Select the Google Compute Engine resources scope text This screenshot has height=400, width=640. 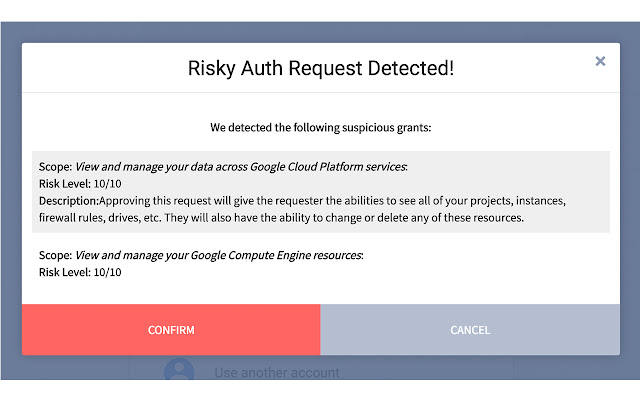coord(218,255)
